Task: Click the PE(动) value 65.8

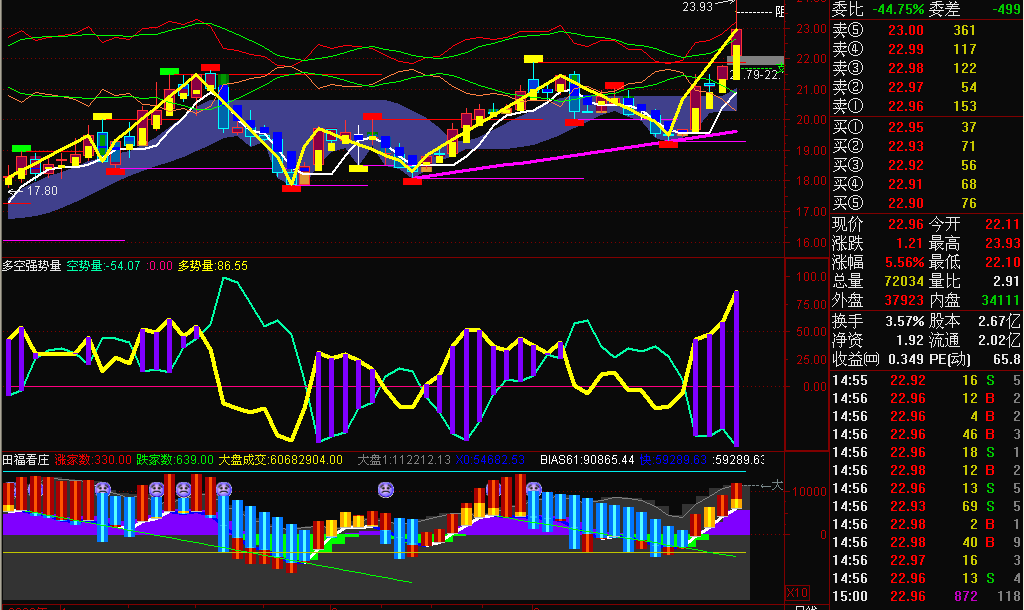Action: tap(1007, 359)
